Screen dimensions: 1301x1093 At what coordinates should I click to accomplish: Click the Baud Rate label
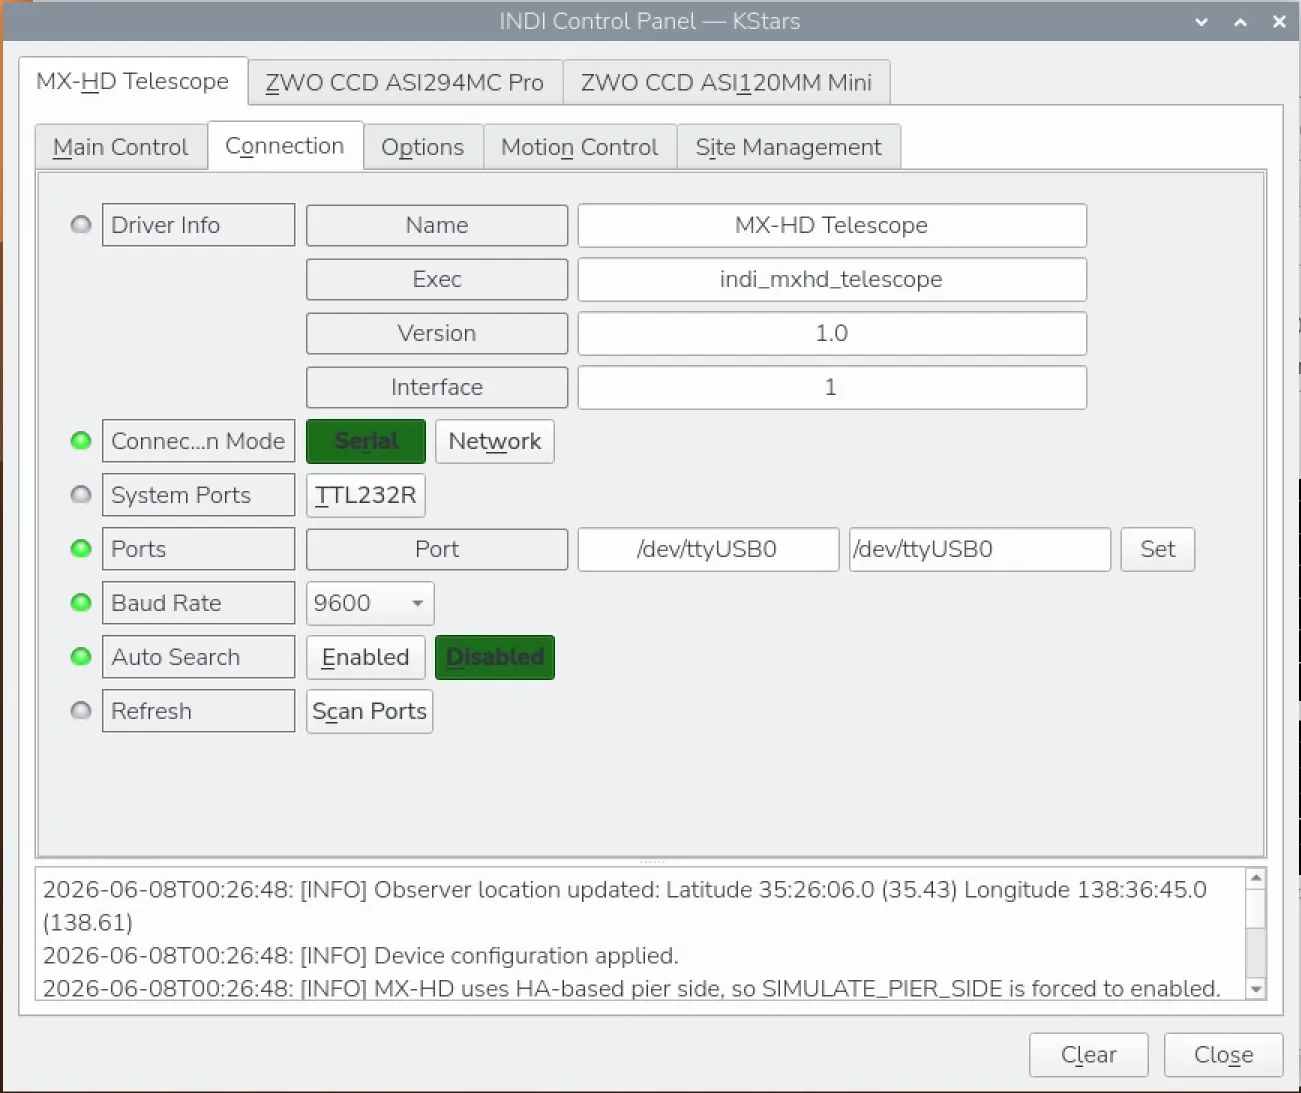pyautogui.click(x=198, y=603)
